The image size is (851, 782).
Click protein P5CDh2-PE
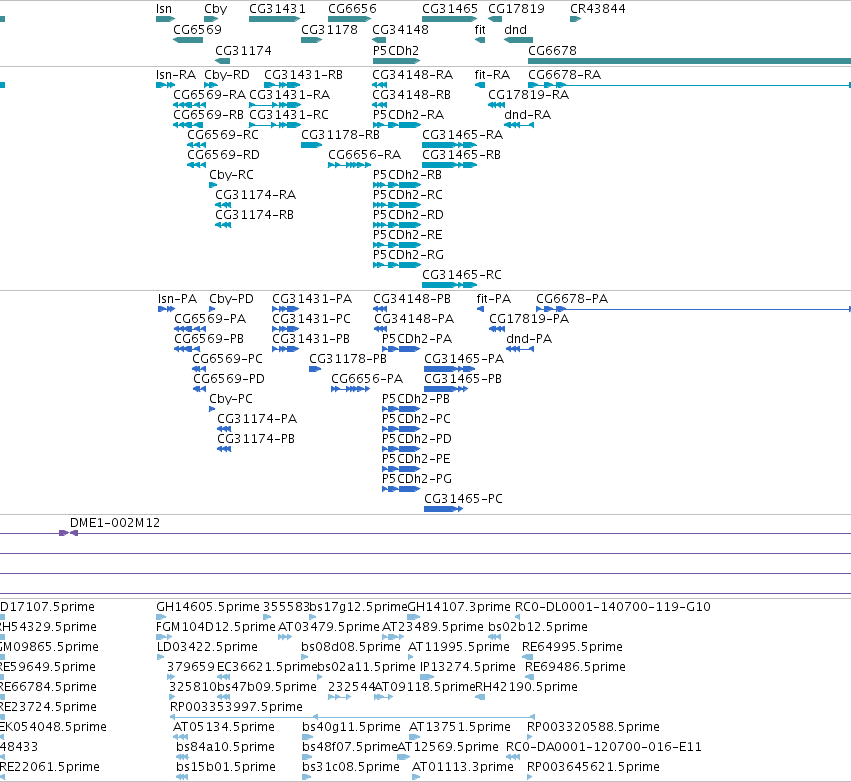pos(416,459)
